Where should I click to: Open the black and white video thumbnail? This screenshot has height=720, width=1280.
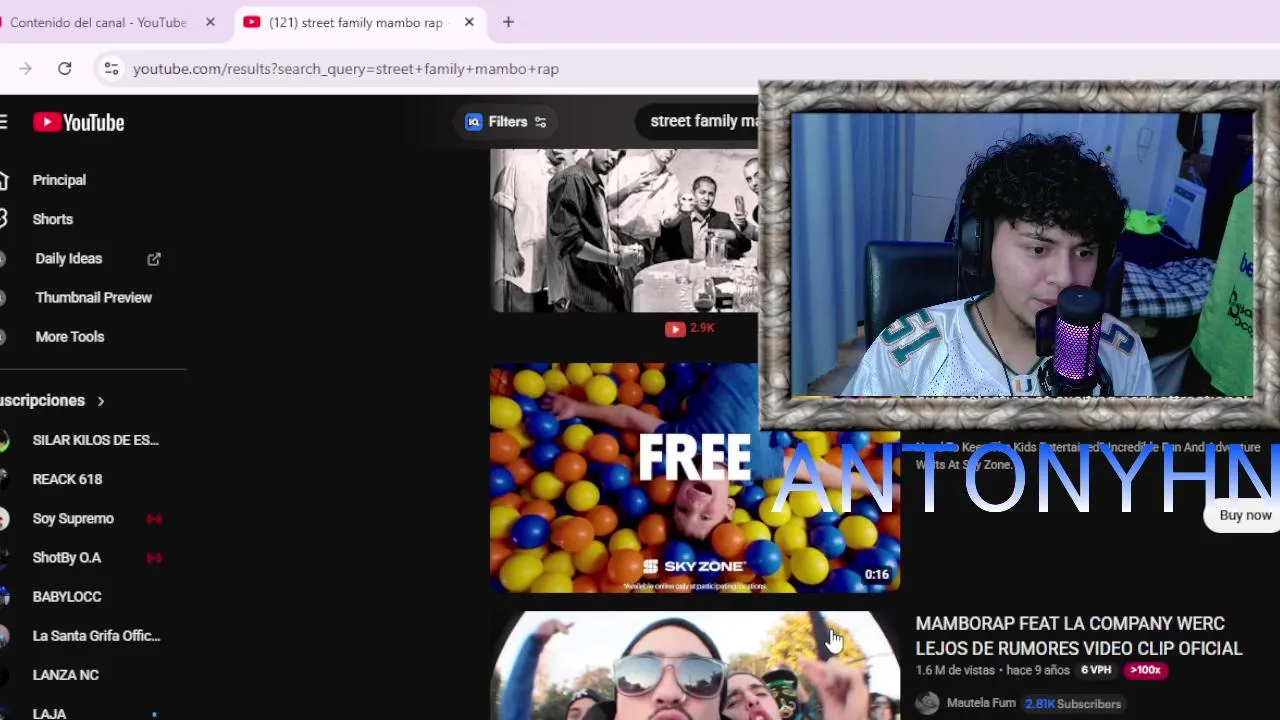pyautogui.click(x=624, y=231)
